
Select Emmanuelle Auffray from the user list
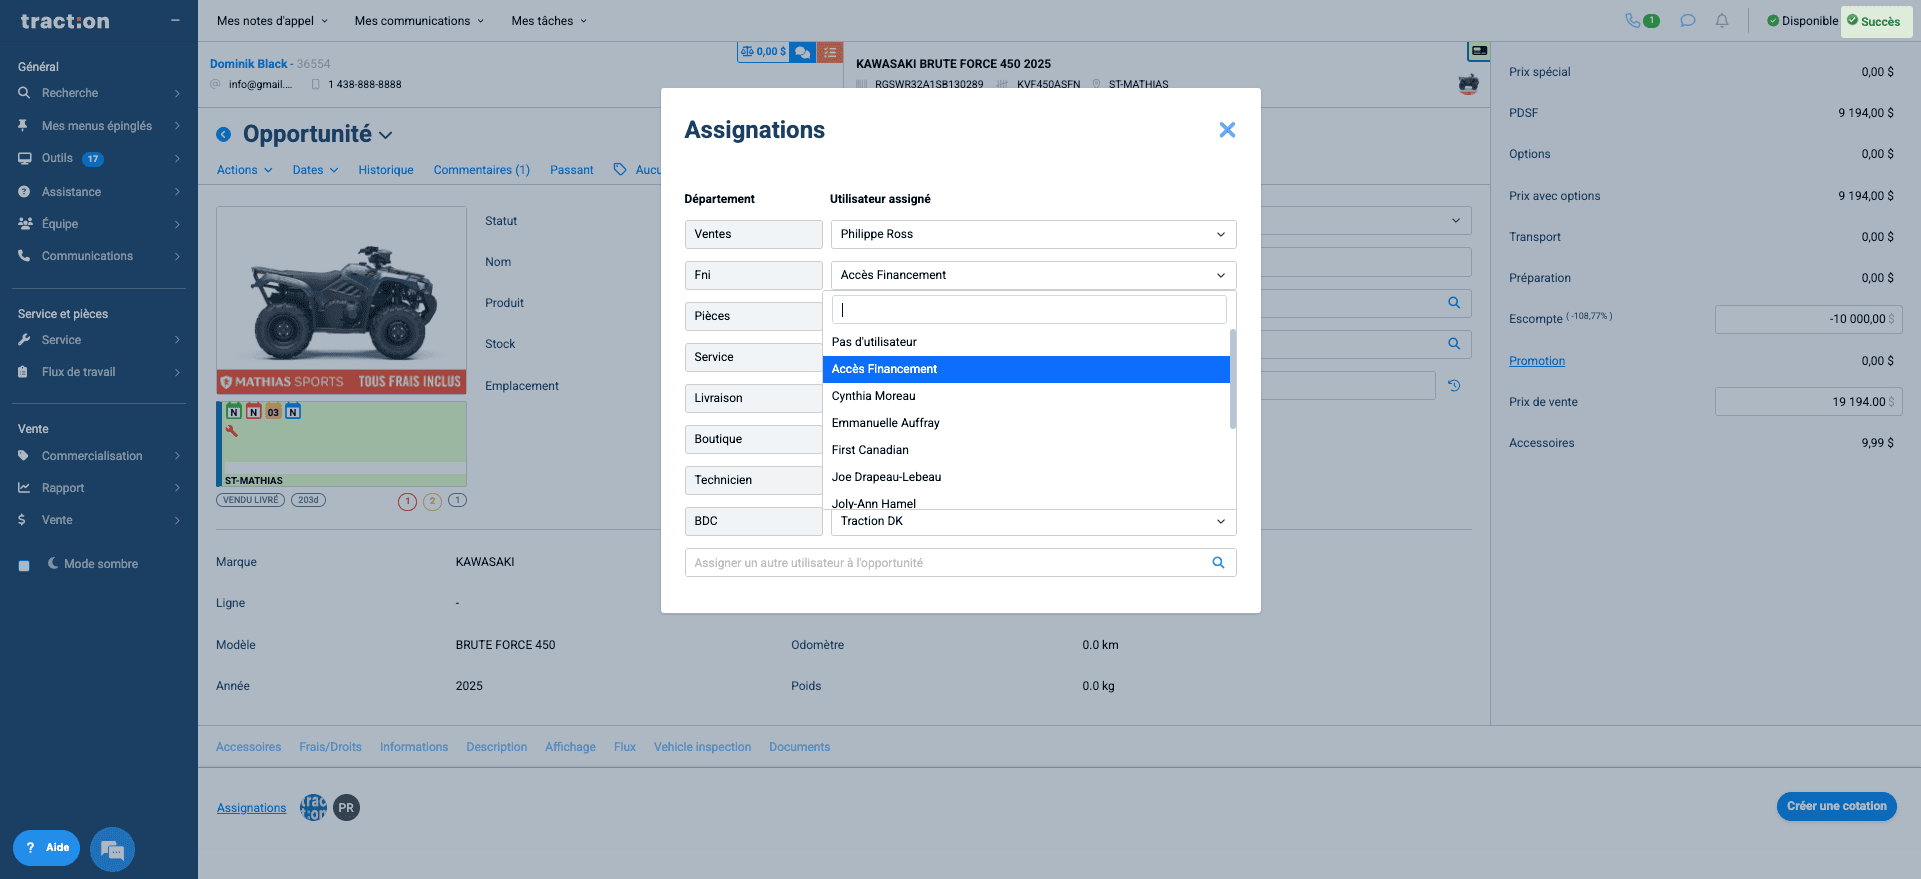point(1026,423)
